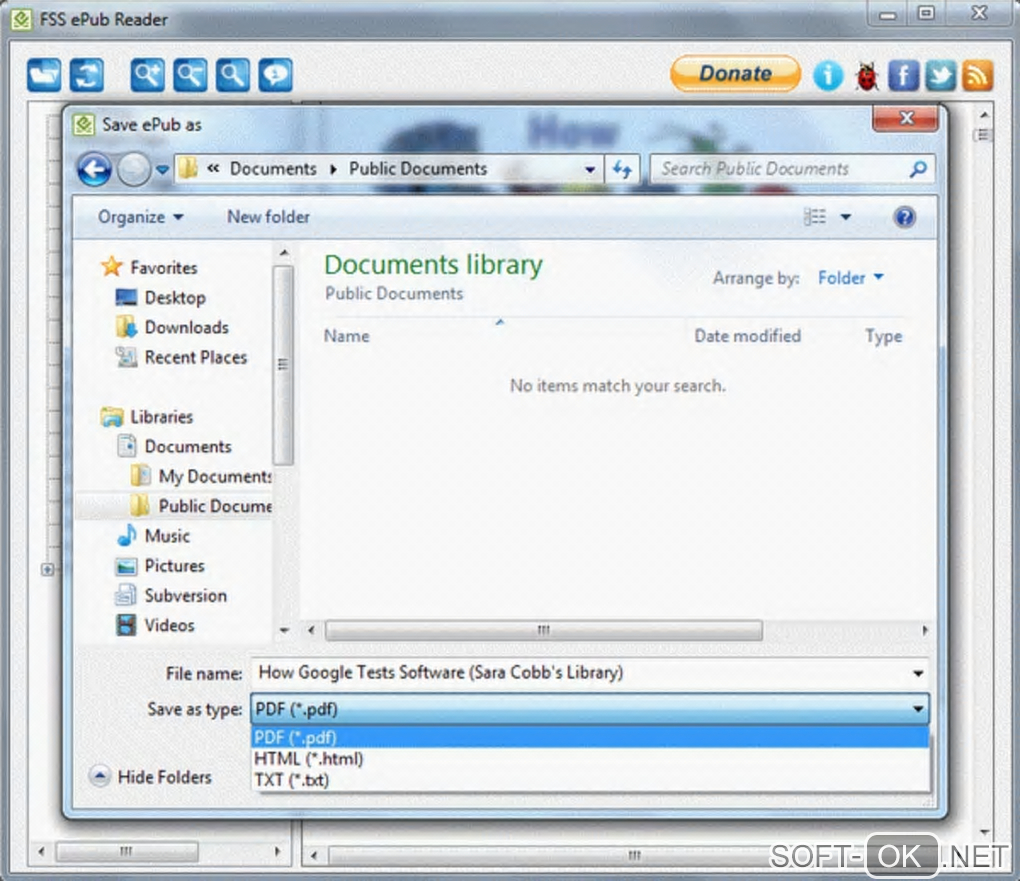Screen dimensions: 1020x881
Task: Sort by the Name column header
Action: [x=346, y=336]
